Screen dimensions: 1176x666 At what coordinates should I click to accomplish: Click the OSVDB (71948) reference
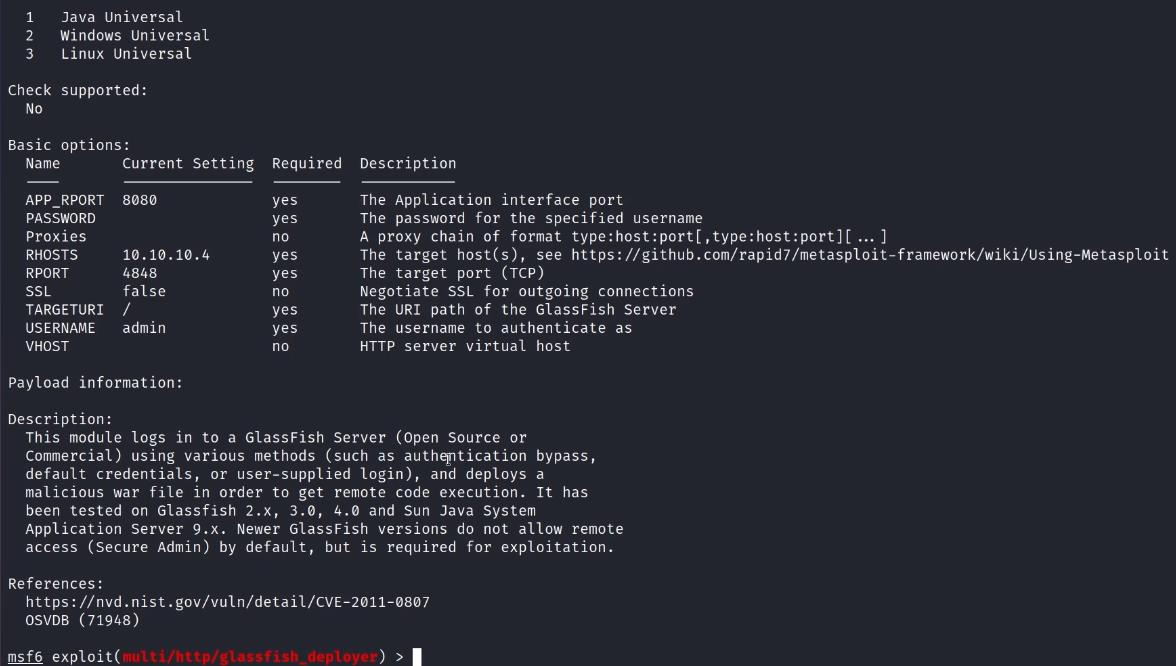pyautogui.click(x=82, y=620)
